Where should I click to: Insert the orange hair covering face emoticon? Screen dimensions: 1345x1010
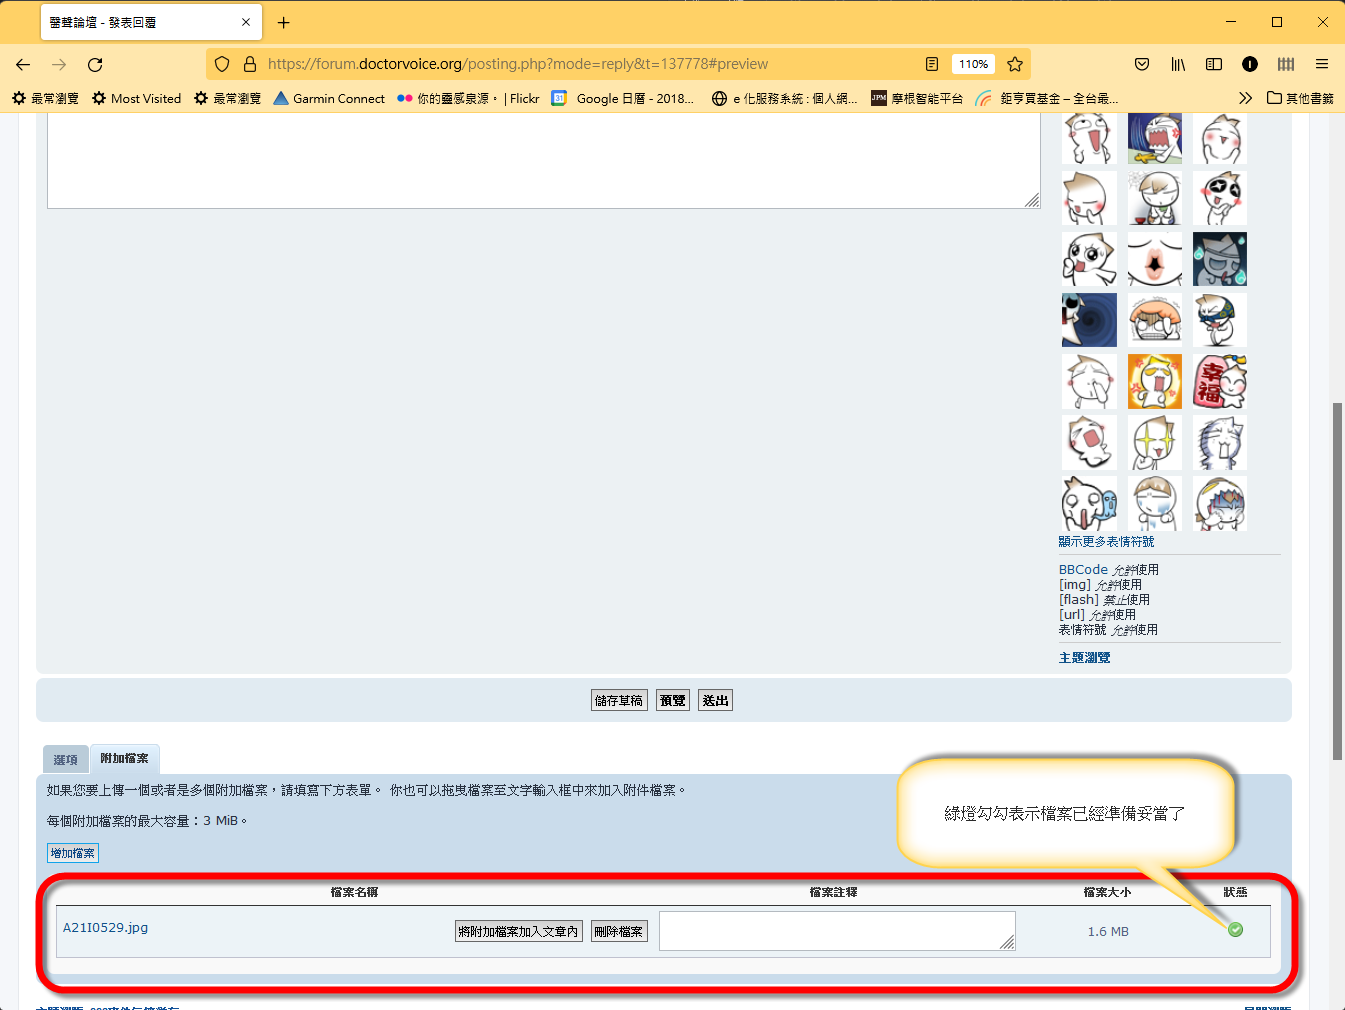coord(1155,320)
